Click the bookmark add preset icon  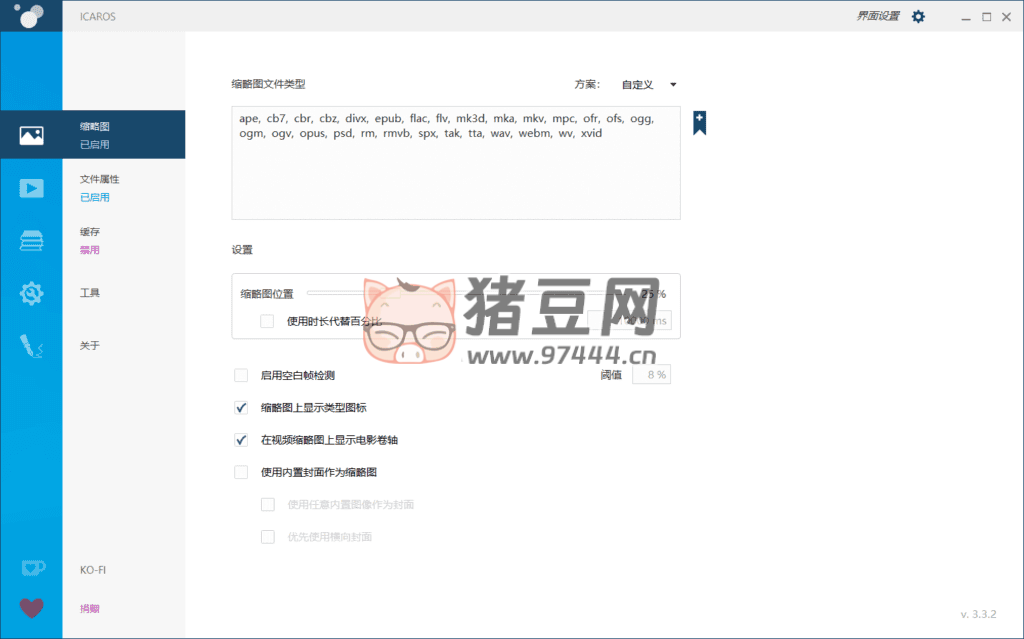coord(699,122)
